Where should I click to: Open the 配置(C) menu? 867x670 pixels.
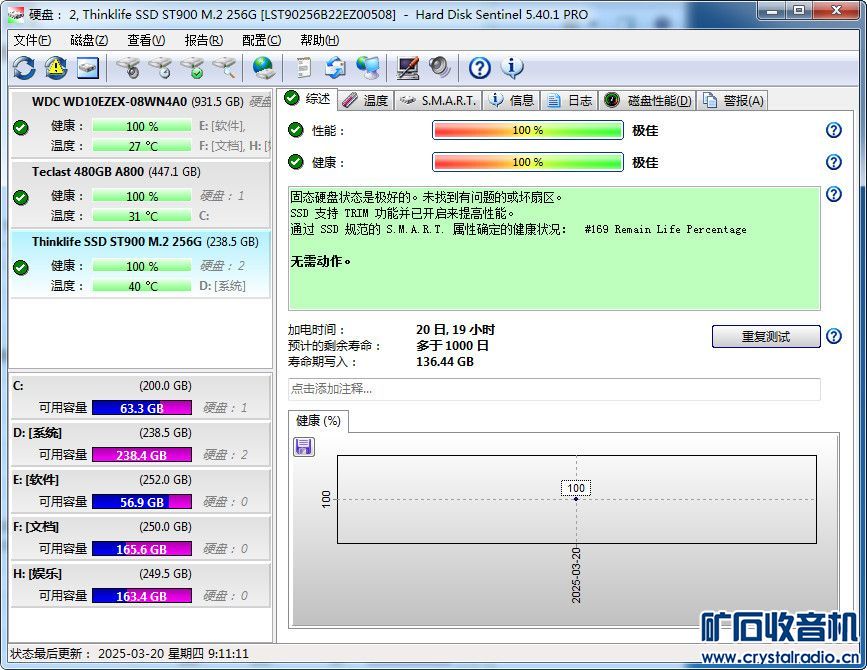pos(262,40)
